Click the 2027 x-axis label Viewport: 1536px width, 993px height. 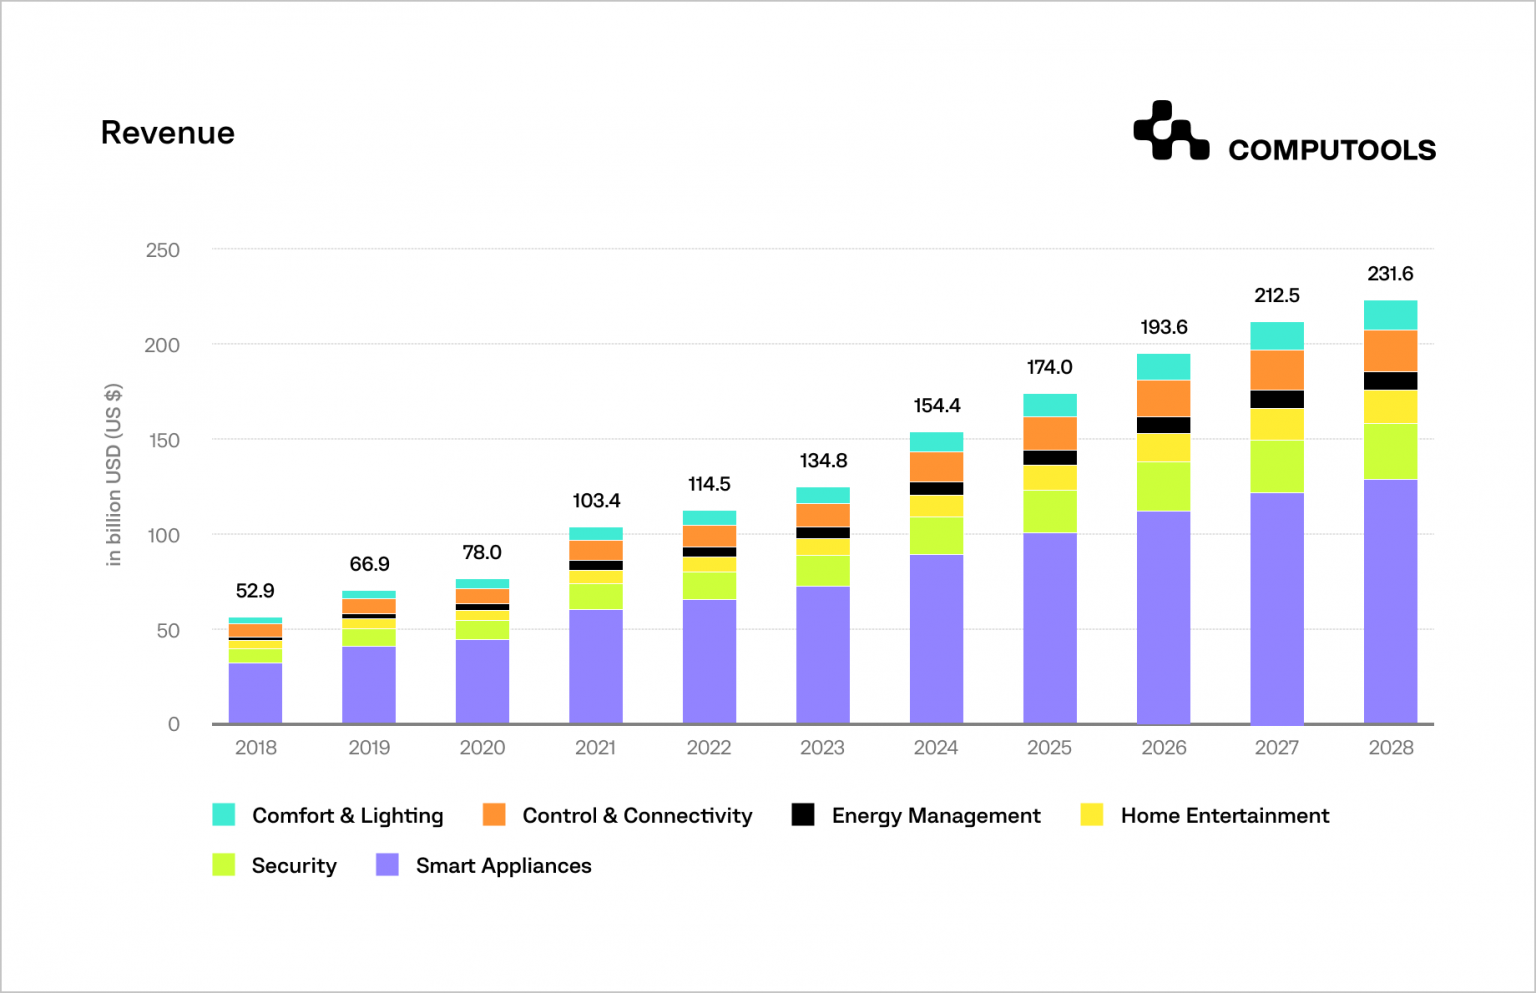coord(1277,747)
